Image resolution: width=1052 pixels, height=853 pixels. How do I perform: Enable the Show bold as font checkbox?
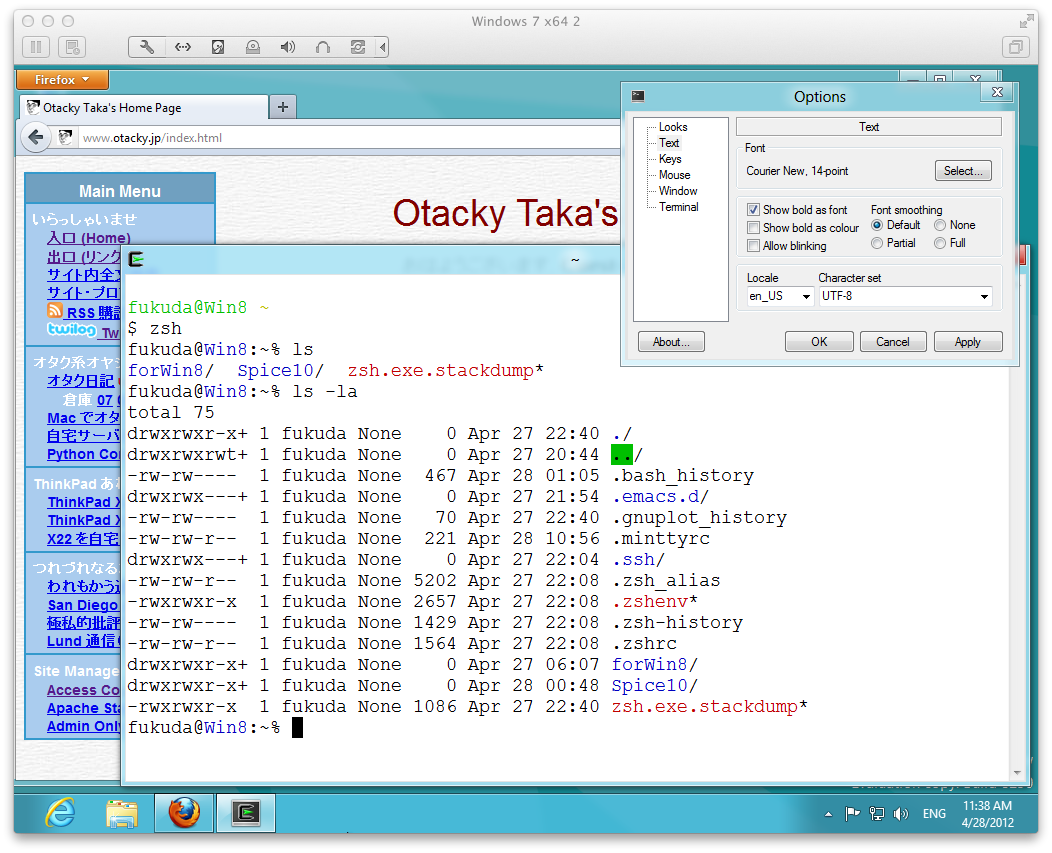point(753,209)
